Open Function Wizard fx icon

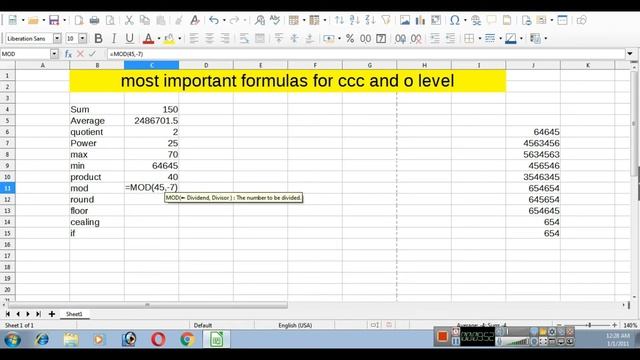[68, 54]
